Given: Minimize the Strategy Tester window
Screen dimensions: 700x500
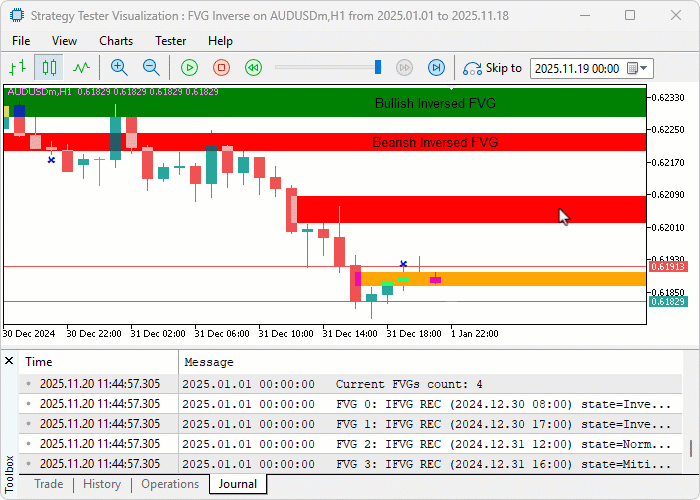Looking at the screenshot, I should tap(585, 16).
